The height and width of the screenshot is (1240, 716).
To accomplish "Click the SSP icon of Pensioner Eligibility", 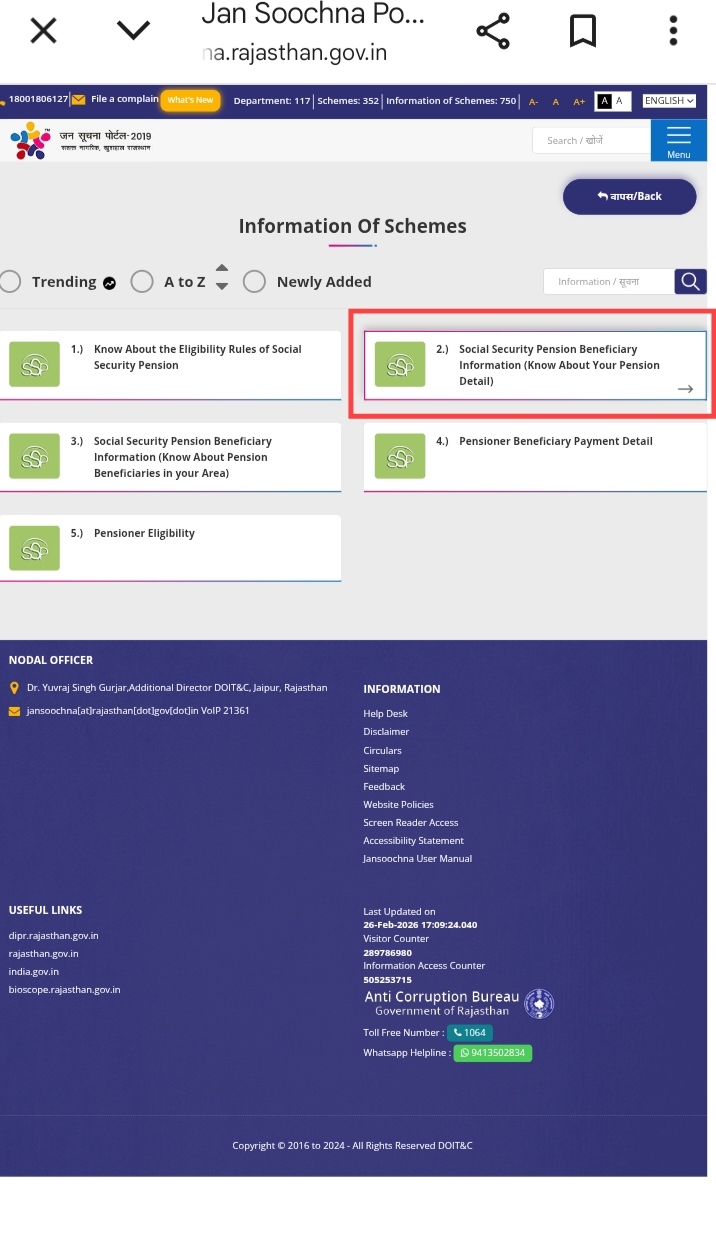I will [34, 549].
